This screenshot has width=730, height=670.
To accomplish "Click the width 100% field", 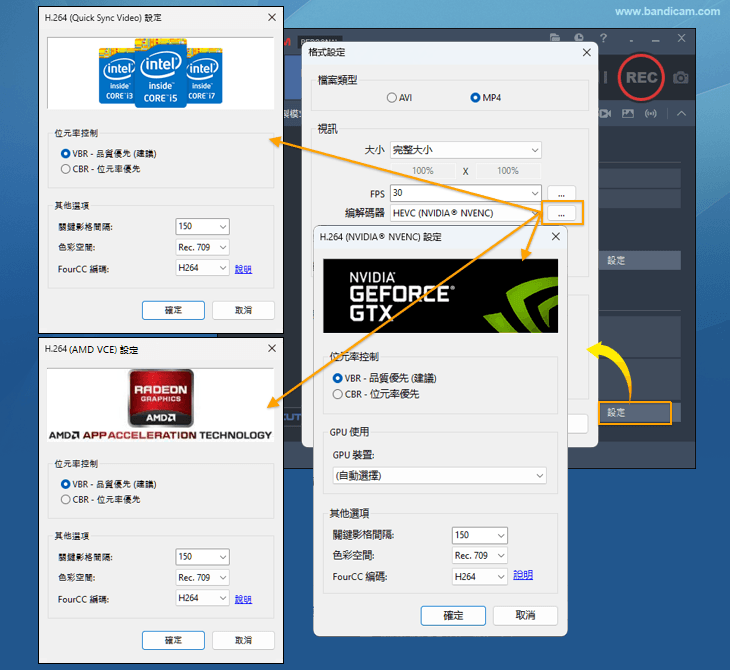I will [423, 171].
